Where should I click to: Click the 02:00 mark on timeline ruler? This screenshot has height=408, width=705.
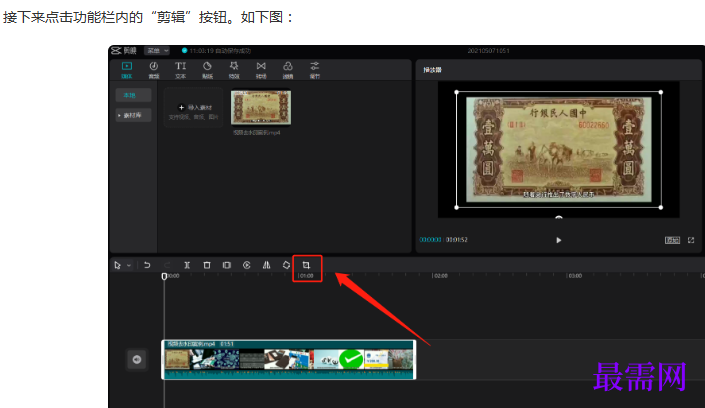pyautogui.click(x=440, y=276)
